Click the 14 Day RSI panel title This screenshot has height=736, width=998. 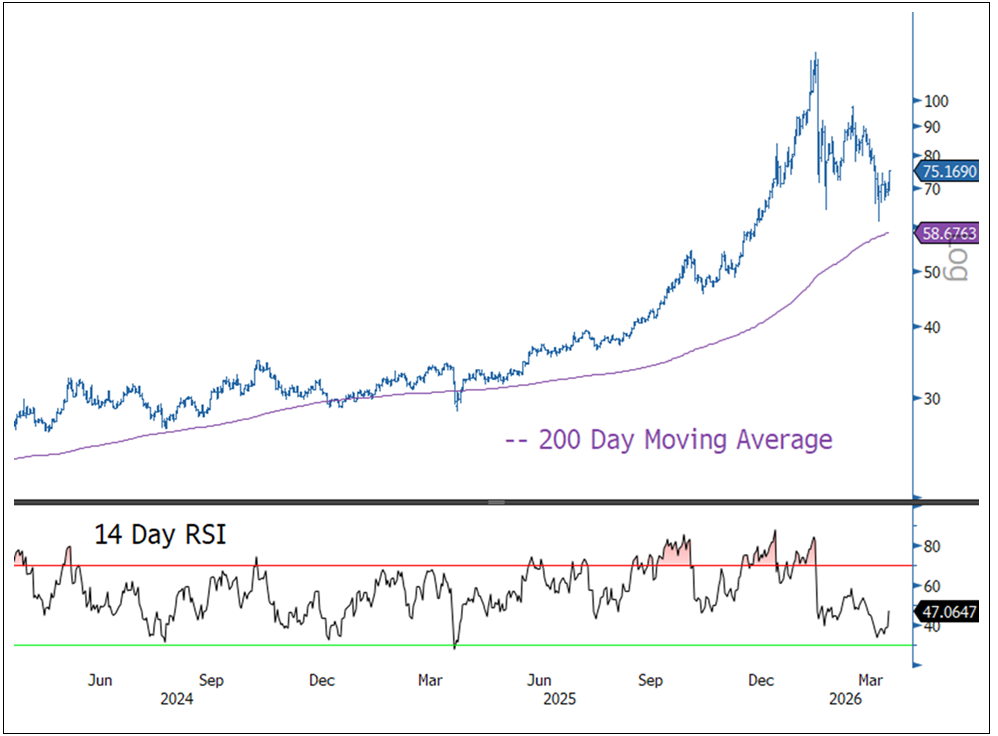(x=160, y=535)
